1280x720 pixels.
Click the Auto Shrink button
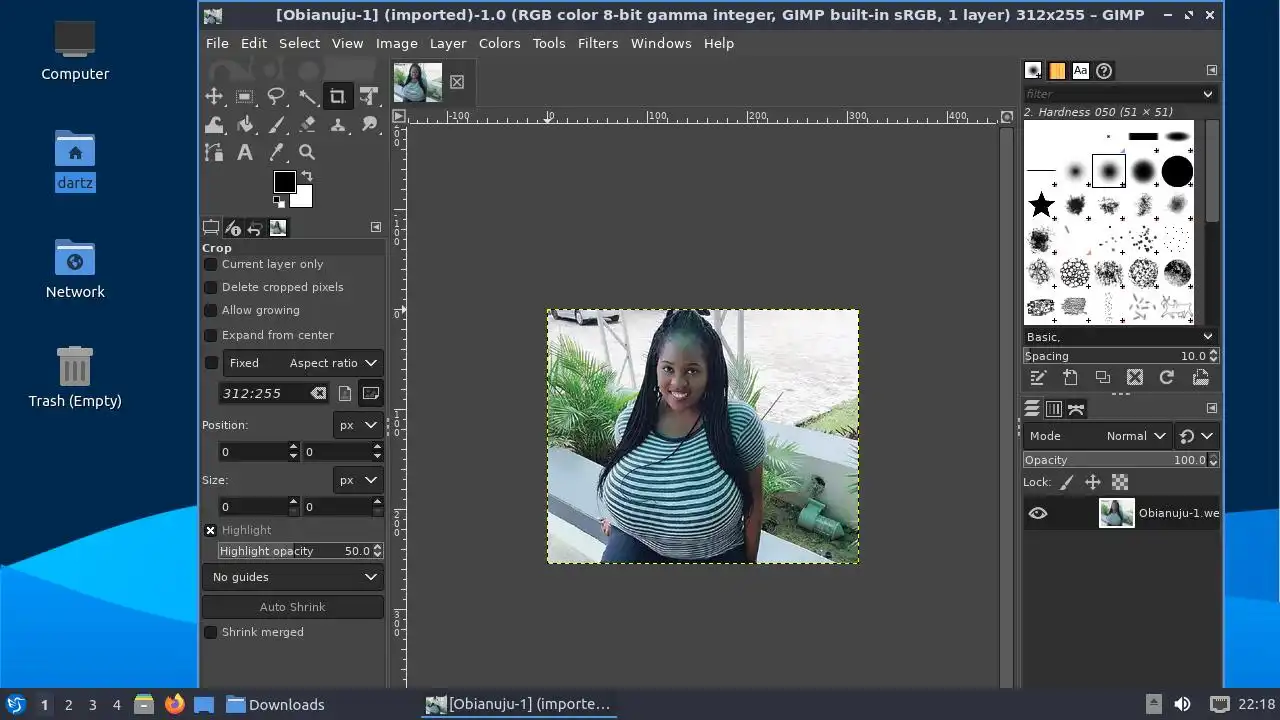click(293, 607)
